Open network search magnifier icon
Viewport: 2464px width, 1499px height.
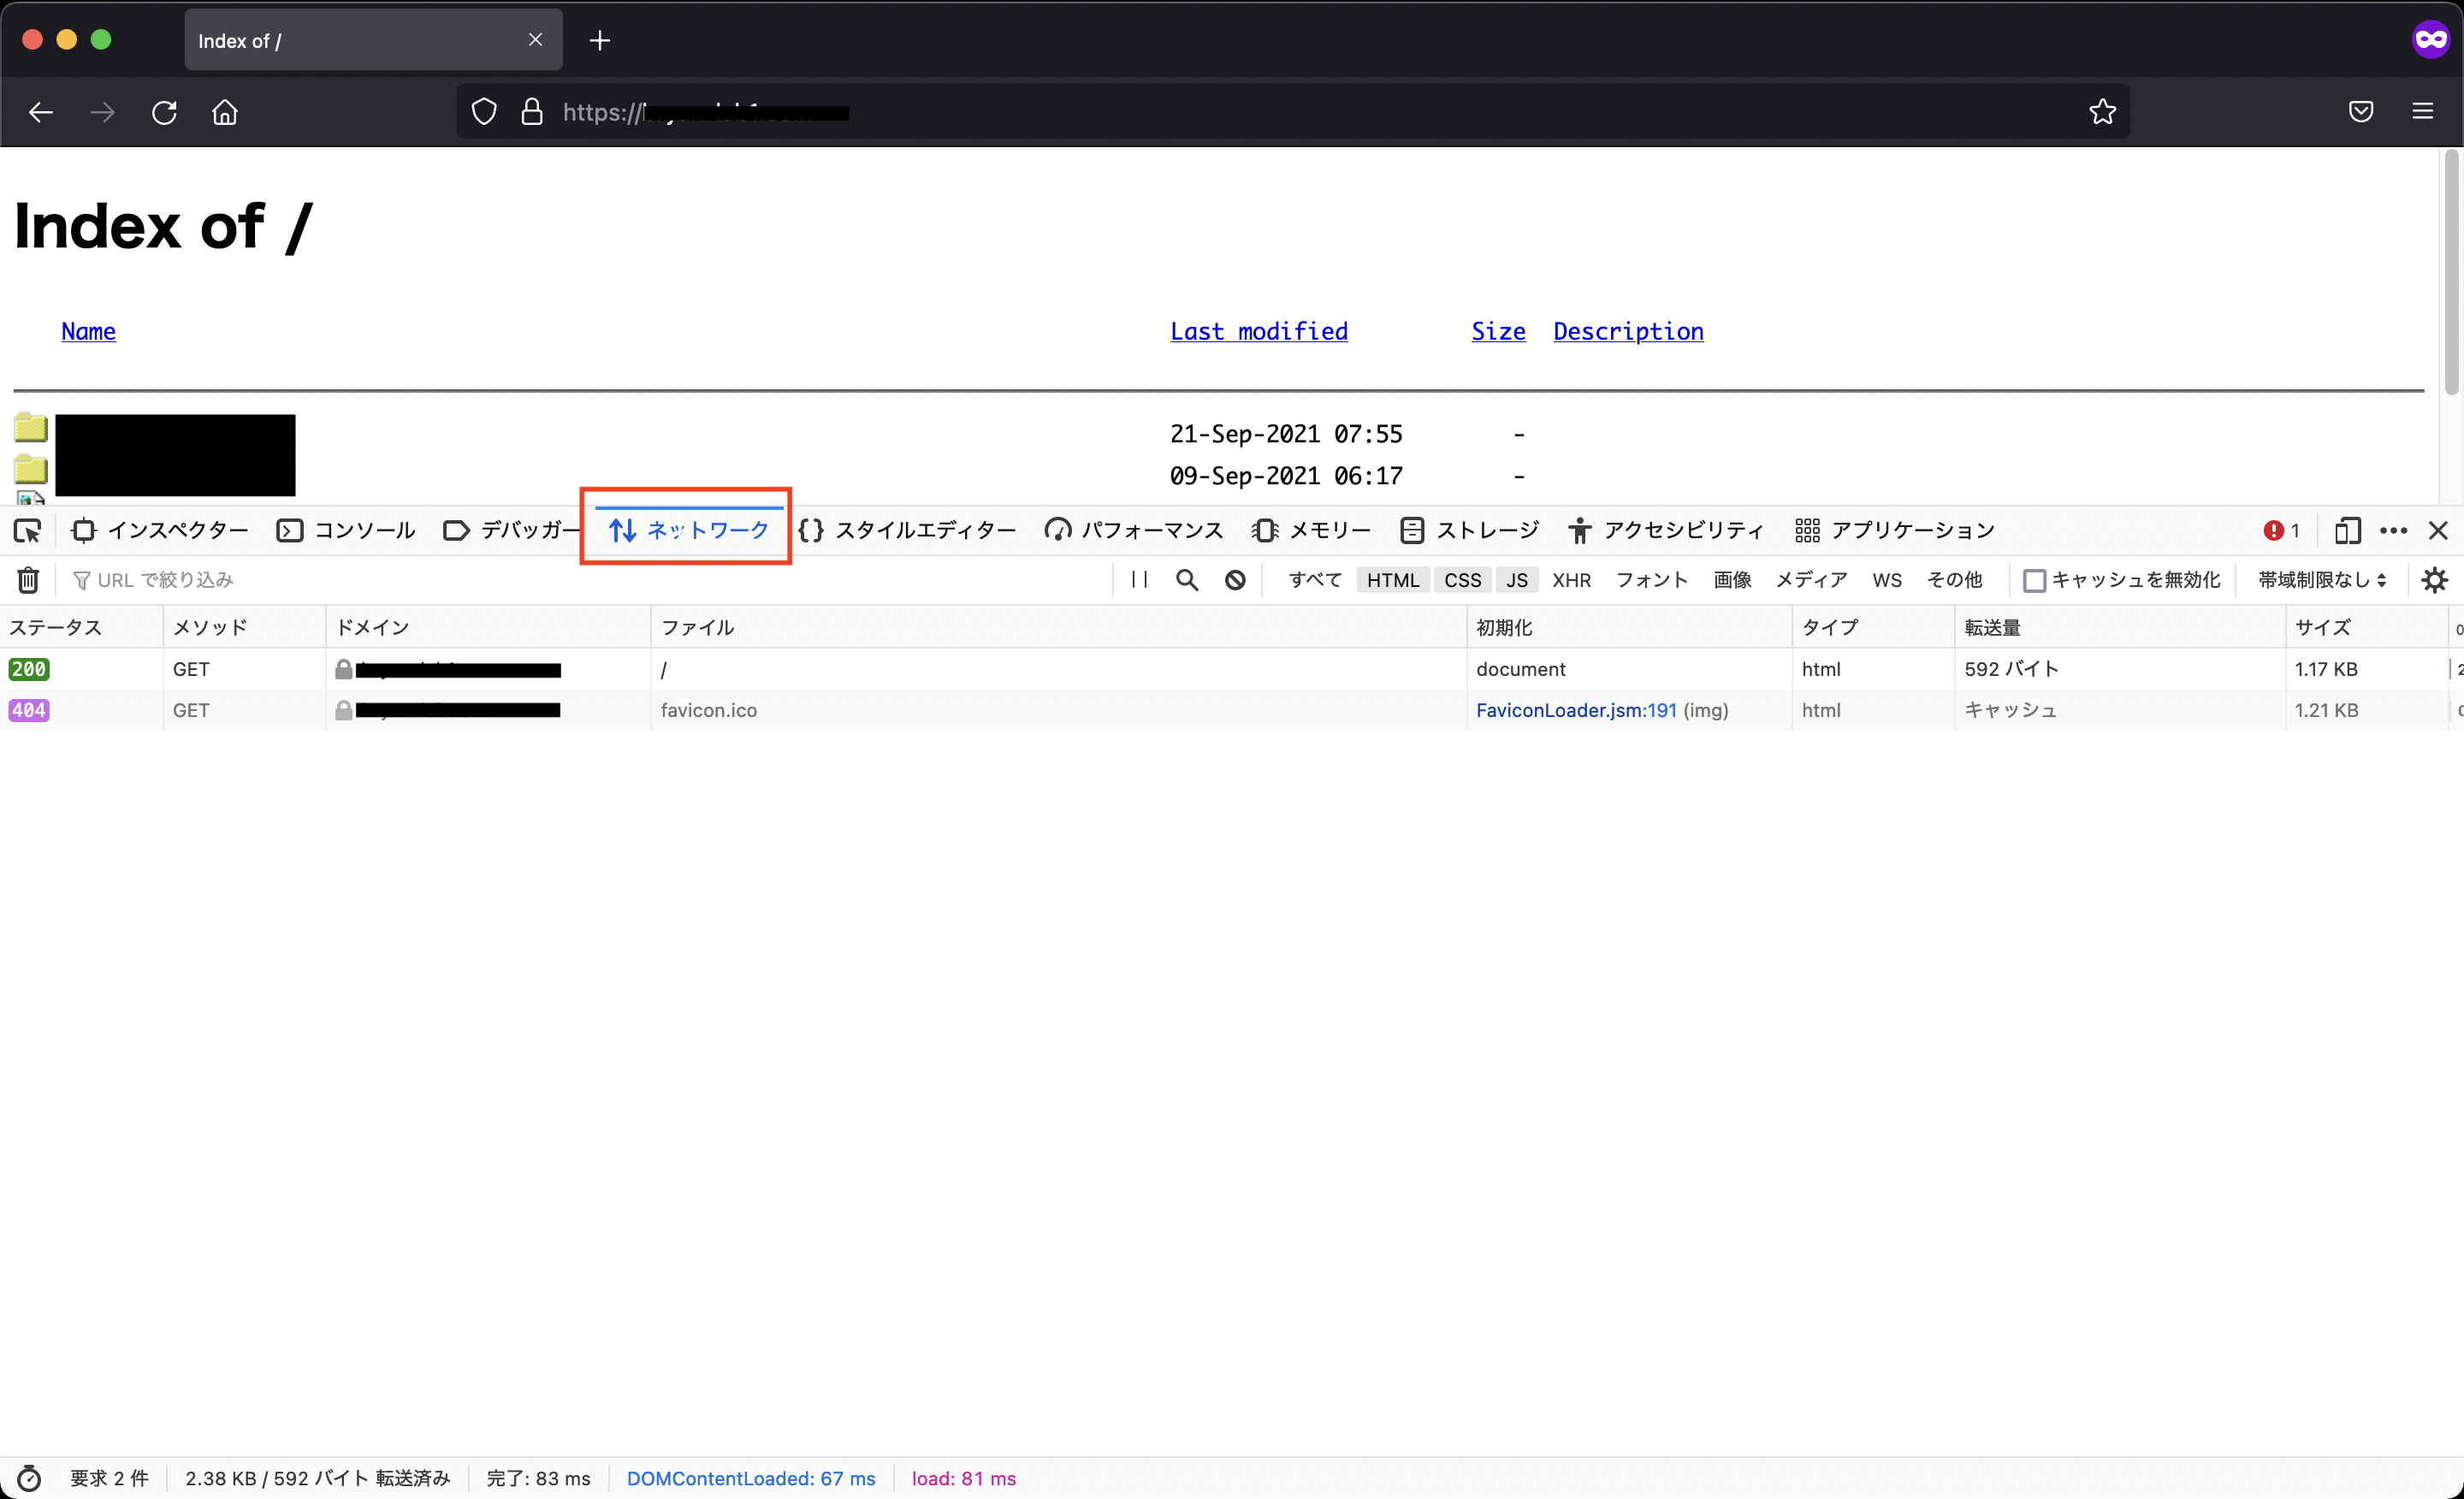tap(1187, 580)
